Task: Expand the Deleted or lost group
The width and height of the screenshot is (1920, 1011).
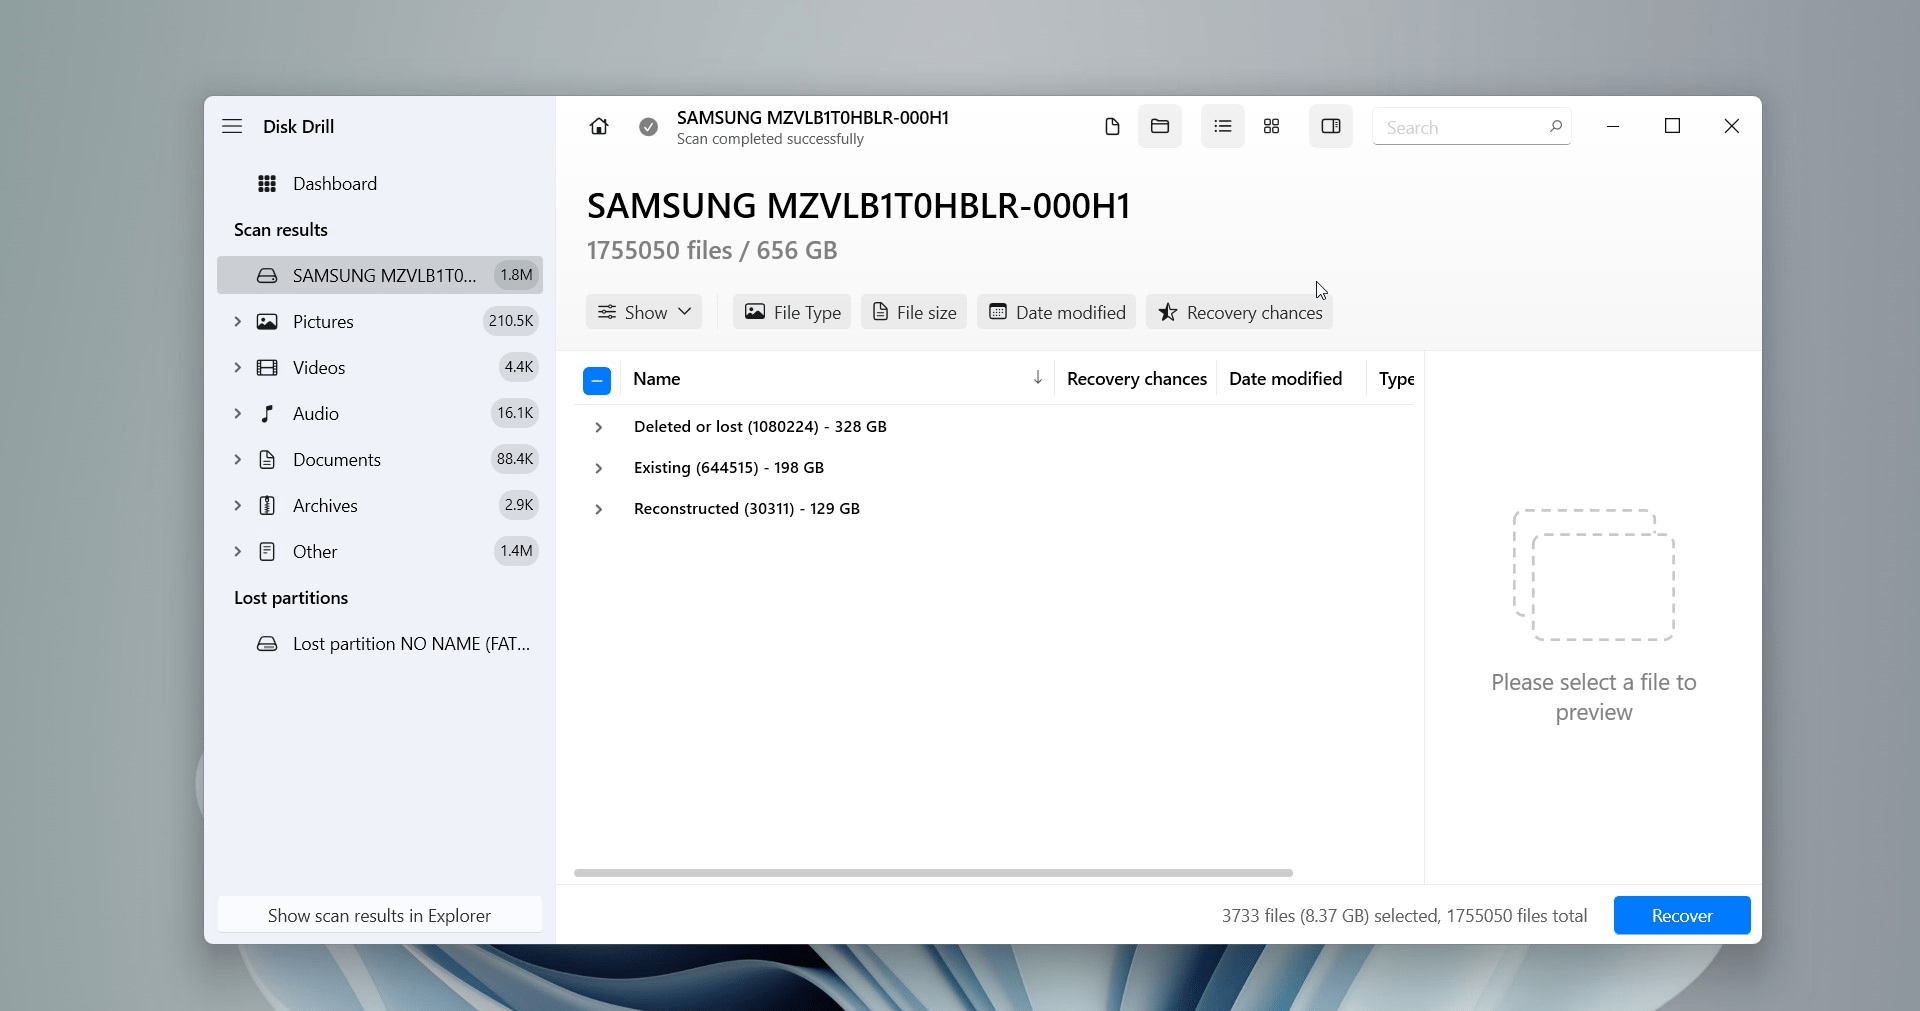Action: [x=598, y=428]
